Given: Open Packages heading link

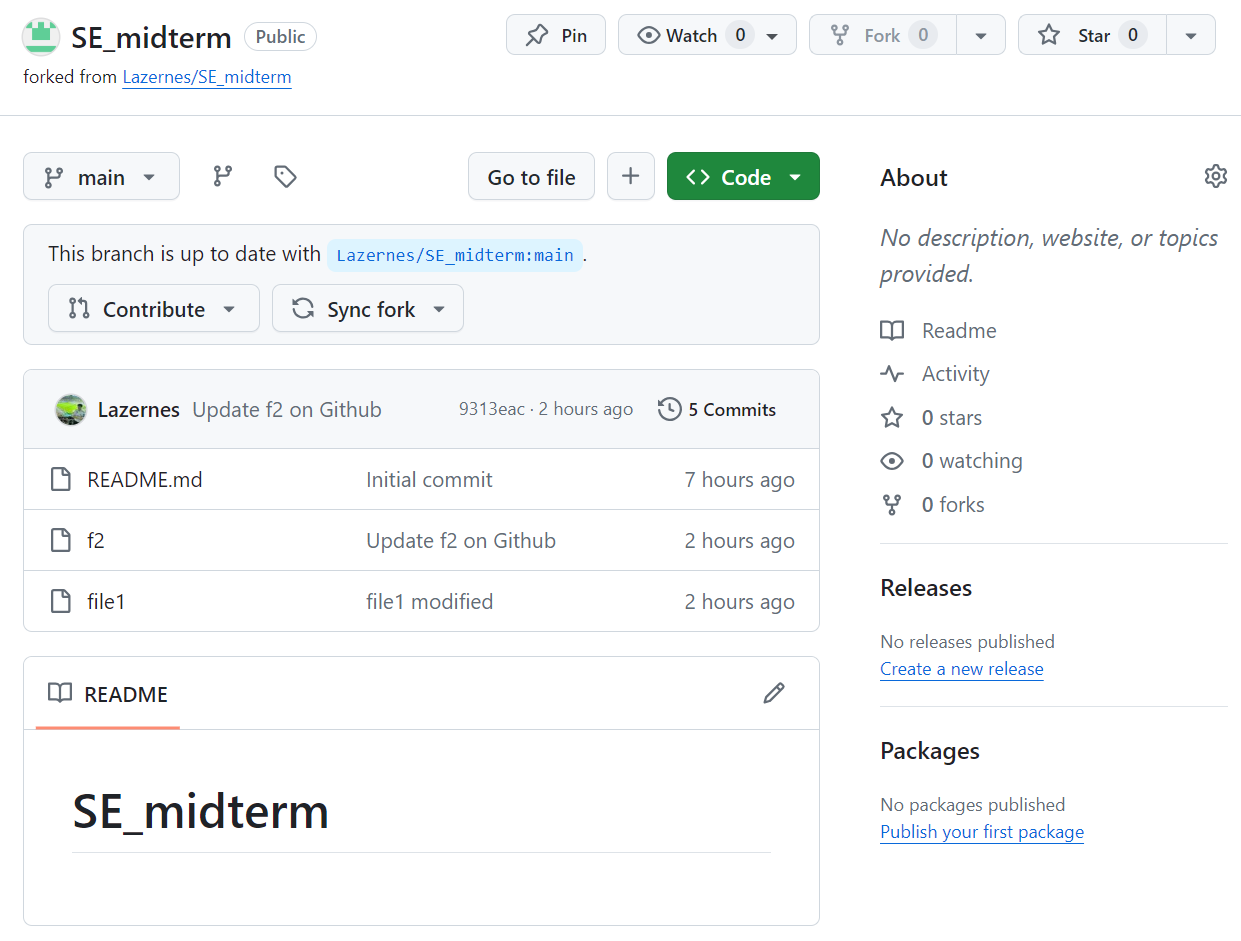Looking at the screenshot, I should 930,751.
